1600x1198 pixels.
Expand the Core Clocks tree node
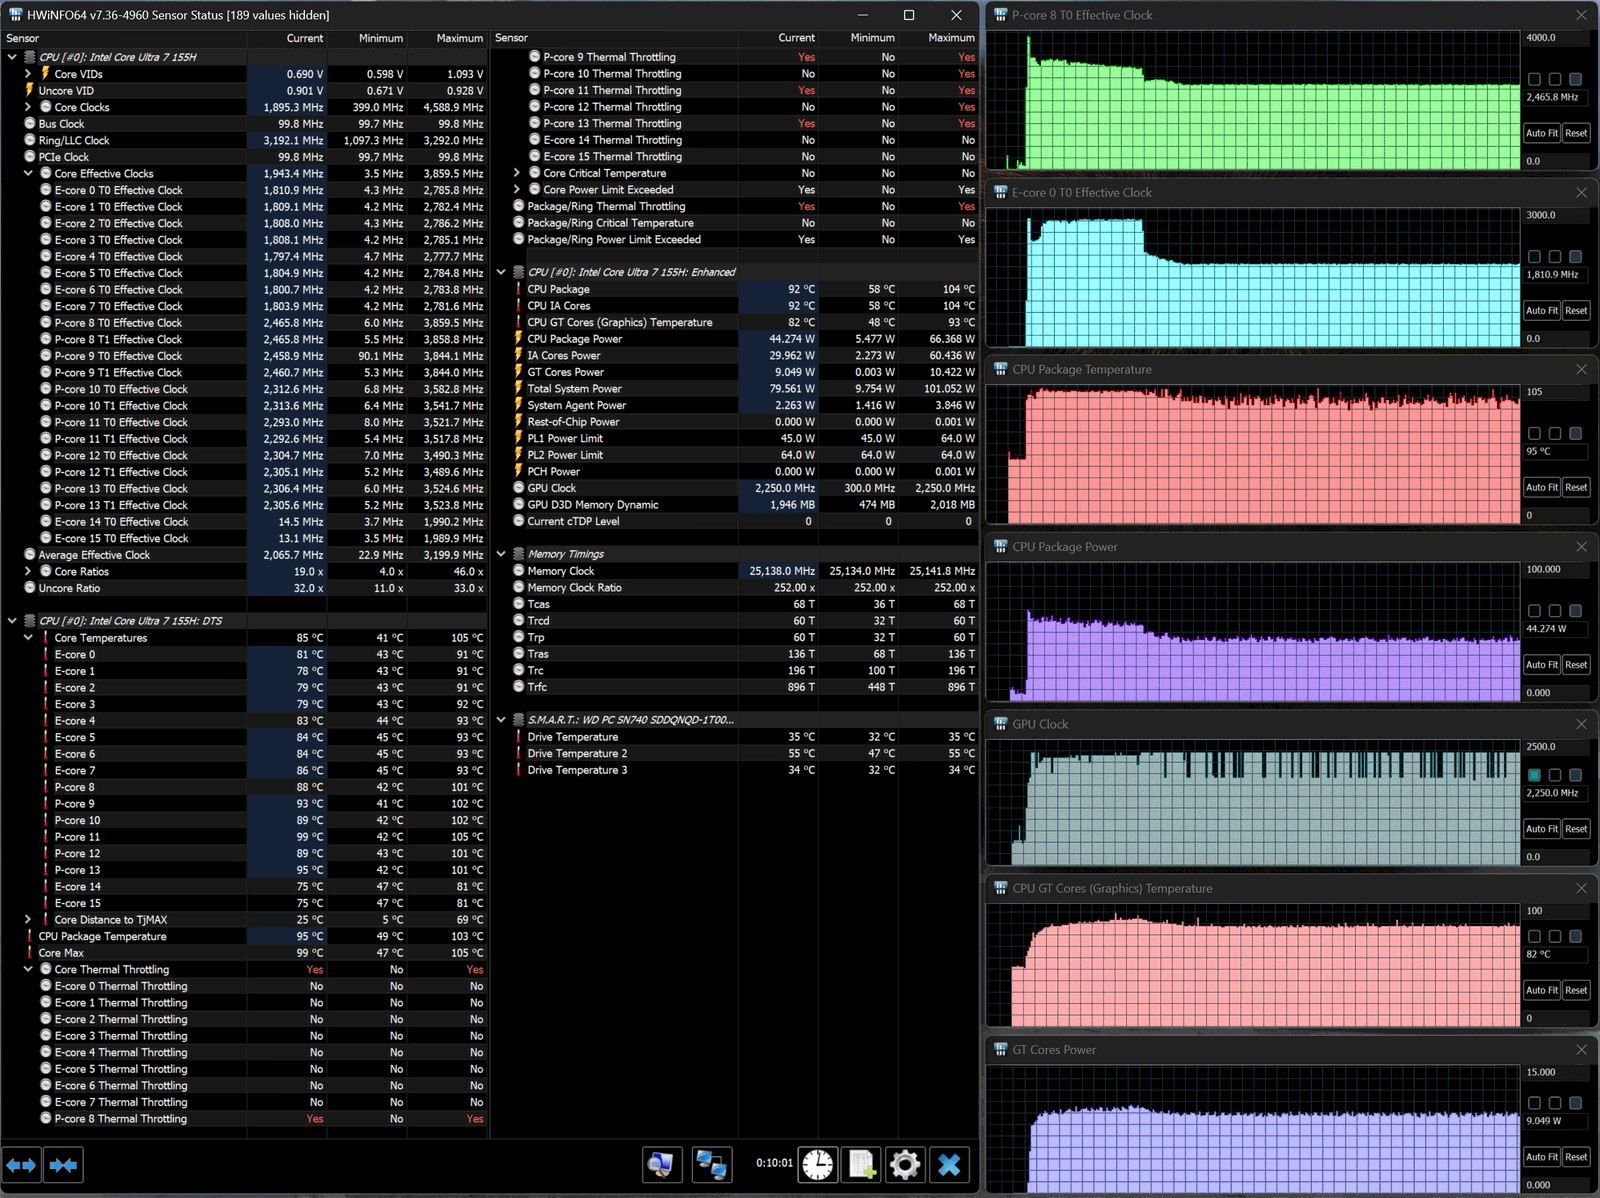tap(28, 107)
